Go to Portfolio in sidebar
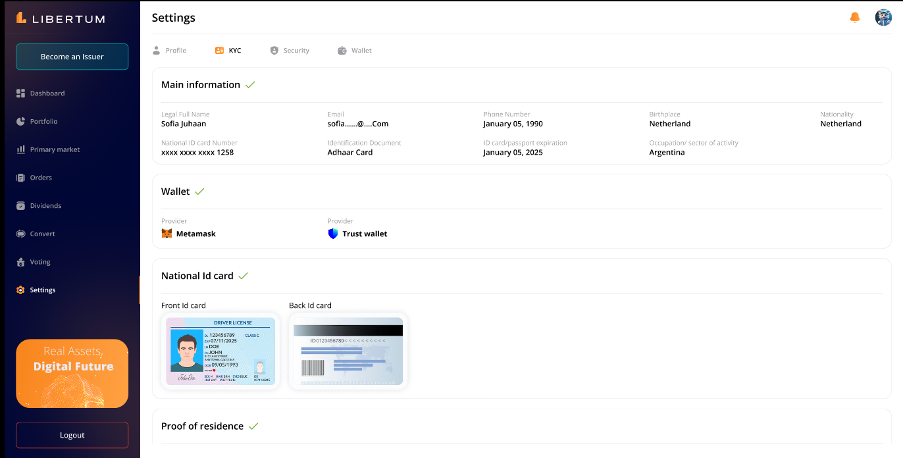The width and height of the screenshot is (904, 458). tap(43, 121)
